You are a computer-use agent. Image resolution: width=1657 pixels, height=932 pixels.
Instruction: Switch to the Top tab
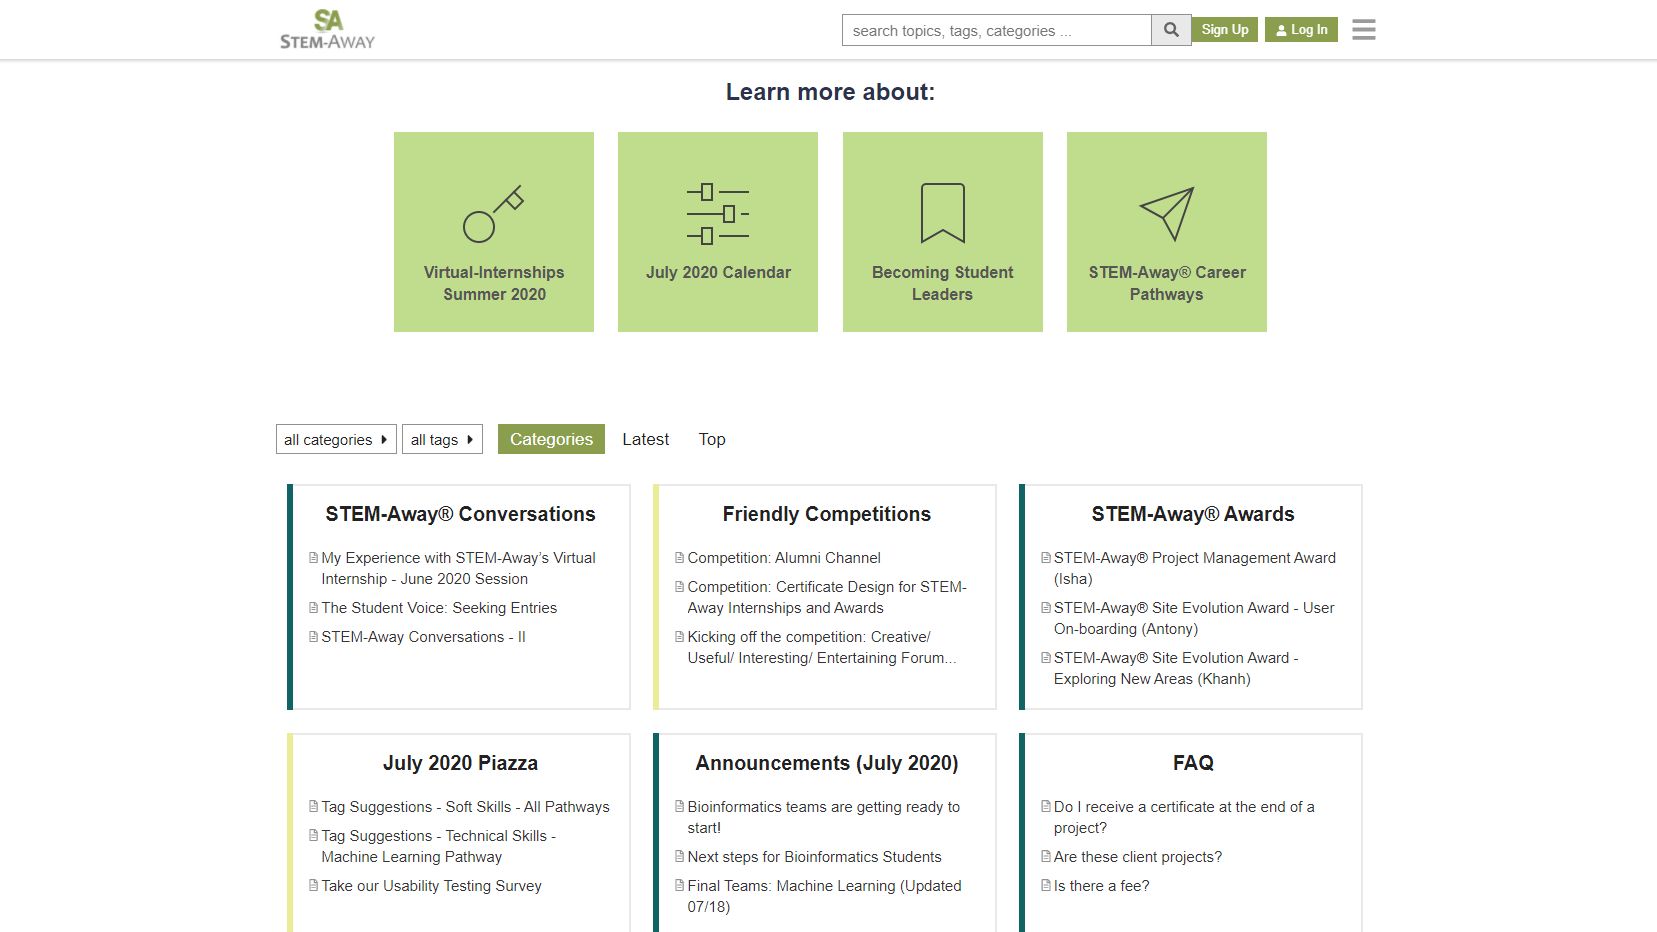pyautogui.click(x=711, y=439)
